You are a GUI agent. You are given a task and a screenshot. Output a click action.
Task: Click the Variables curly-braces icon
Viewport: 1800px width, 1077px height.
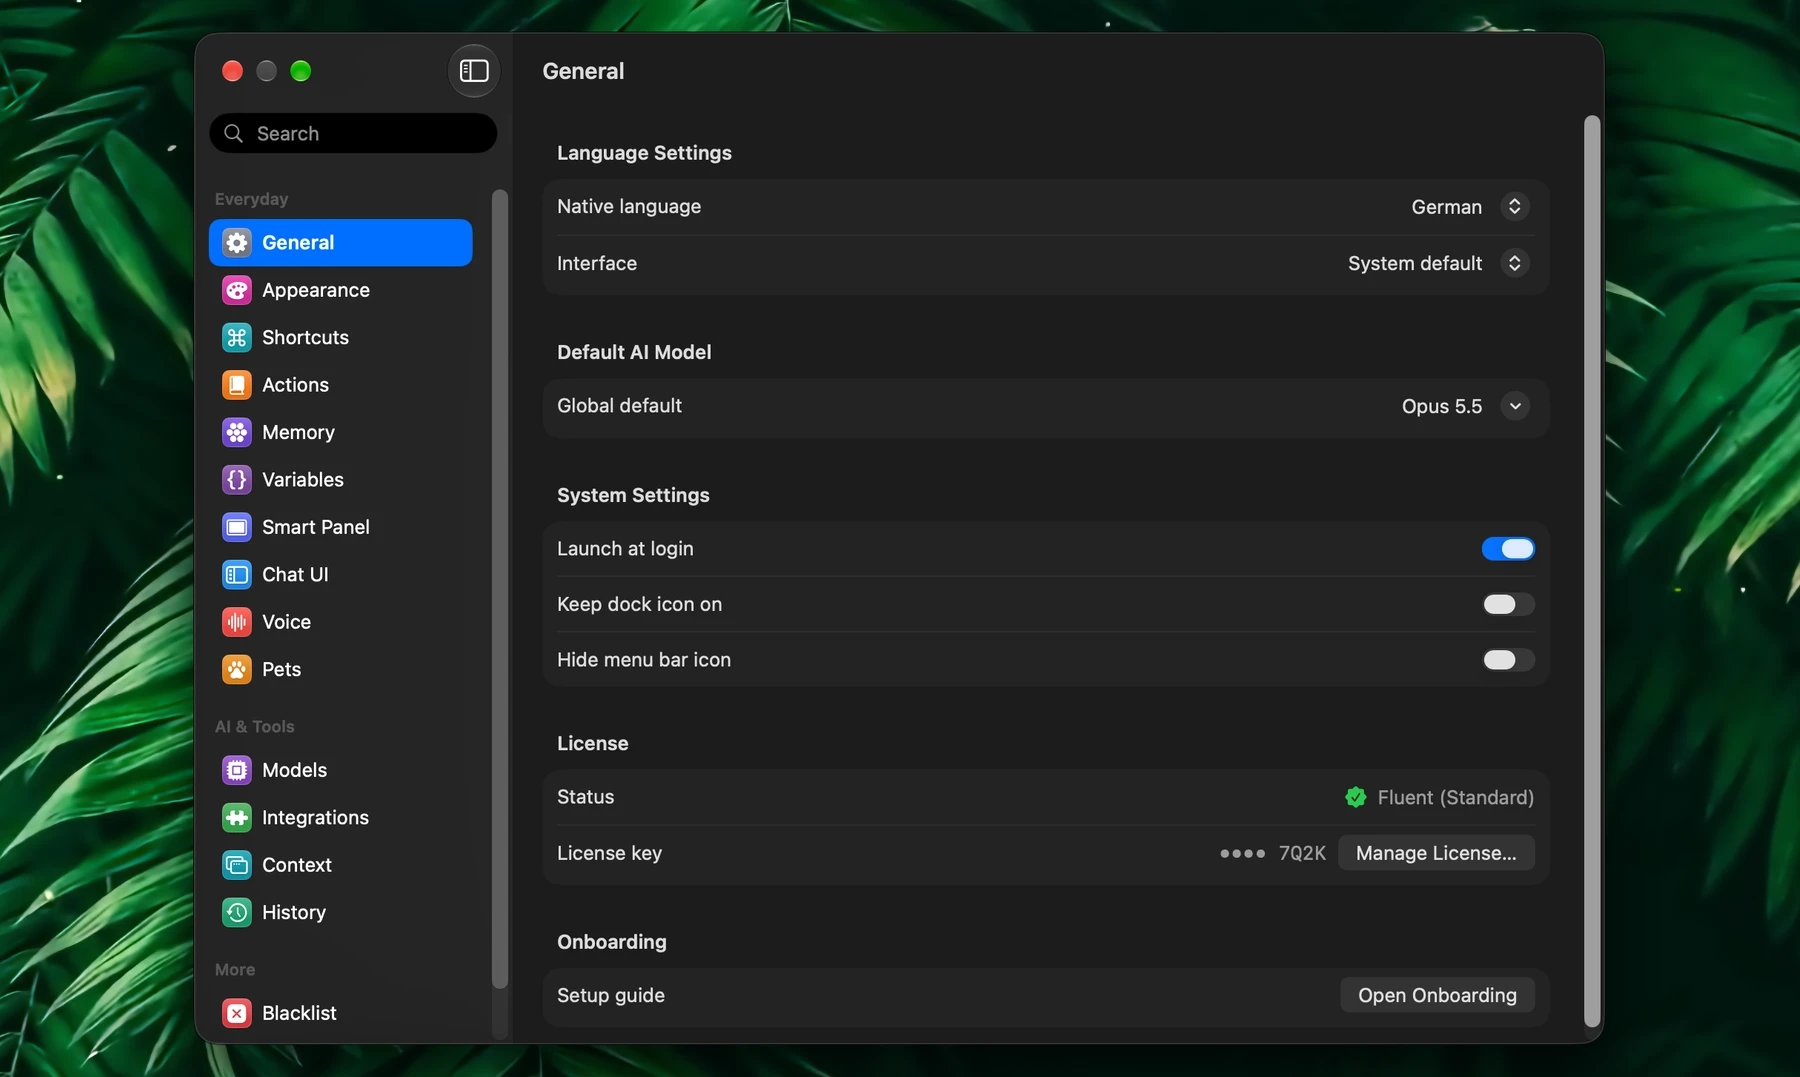[237, 480]
